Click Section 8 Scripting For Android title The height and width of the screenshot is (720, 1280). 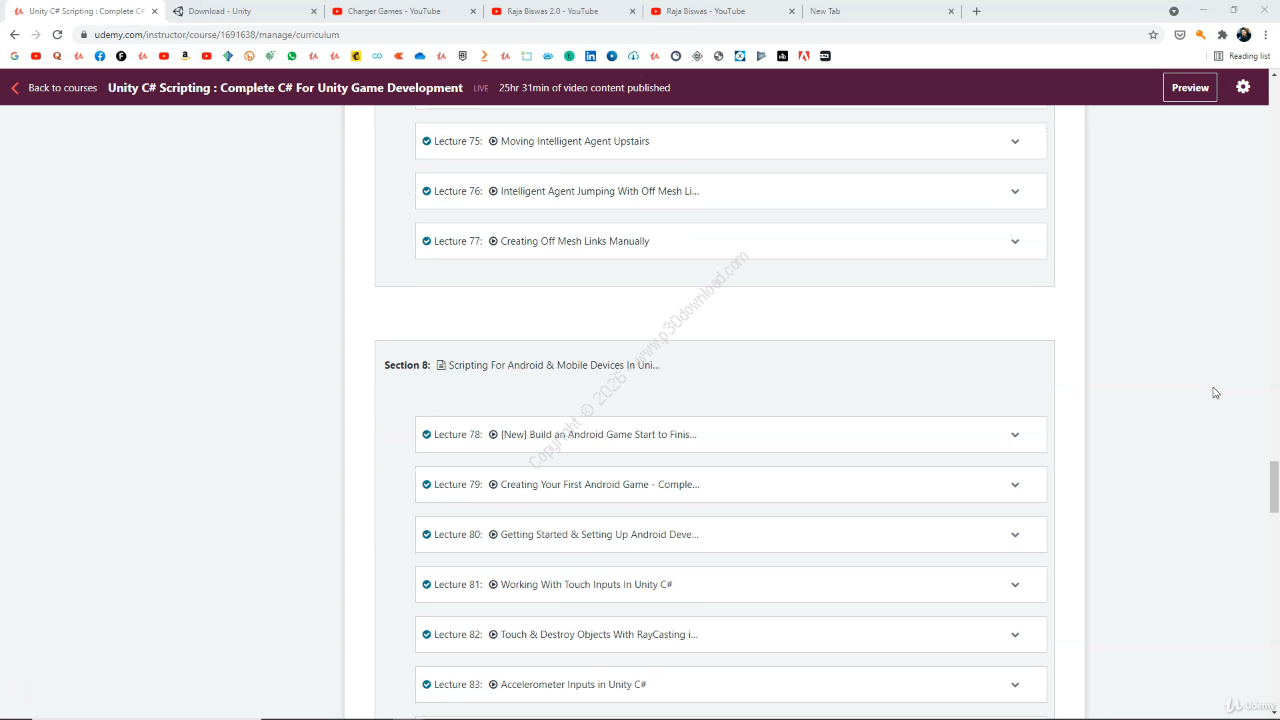[554, 365]
